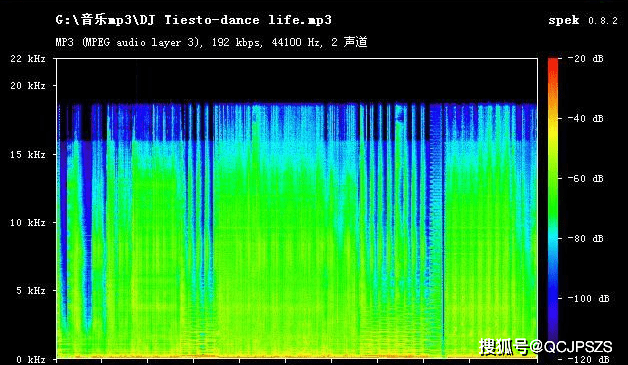Click the file path title 'DJ Tiesto-dance life.mp3'
628x365 pixels.
(236, 20)
